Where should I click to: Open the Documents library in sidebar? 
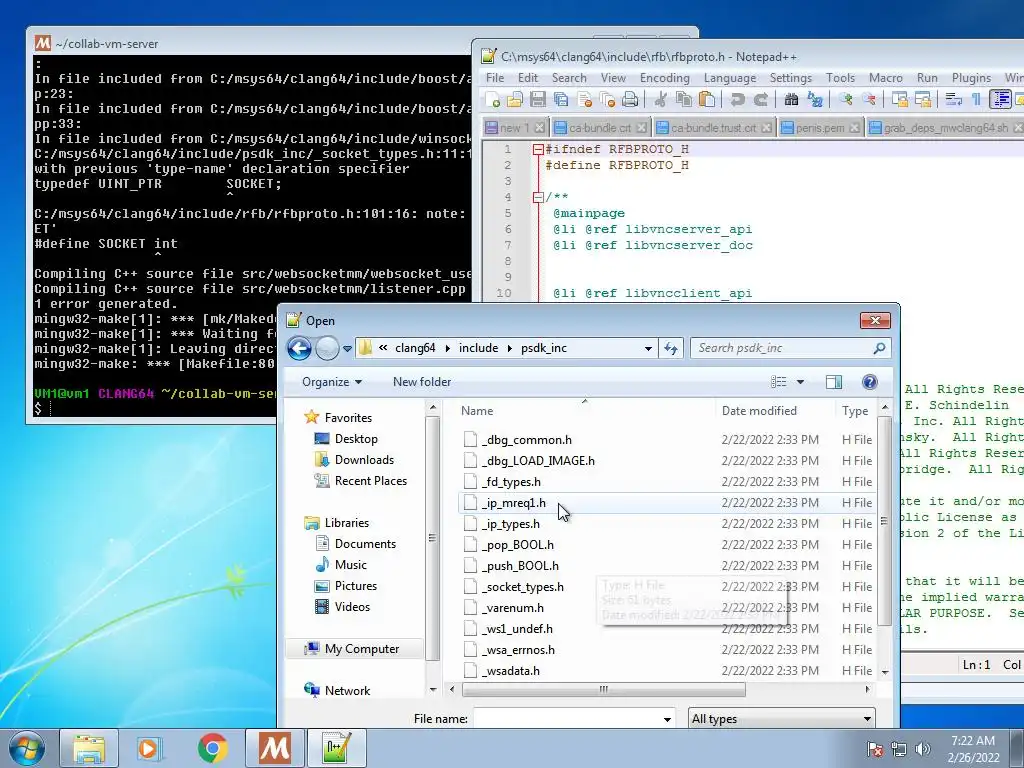[365, 544]
